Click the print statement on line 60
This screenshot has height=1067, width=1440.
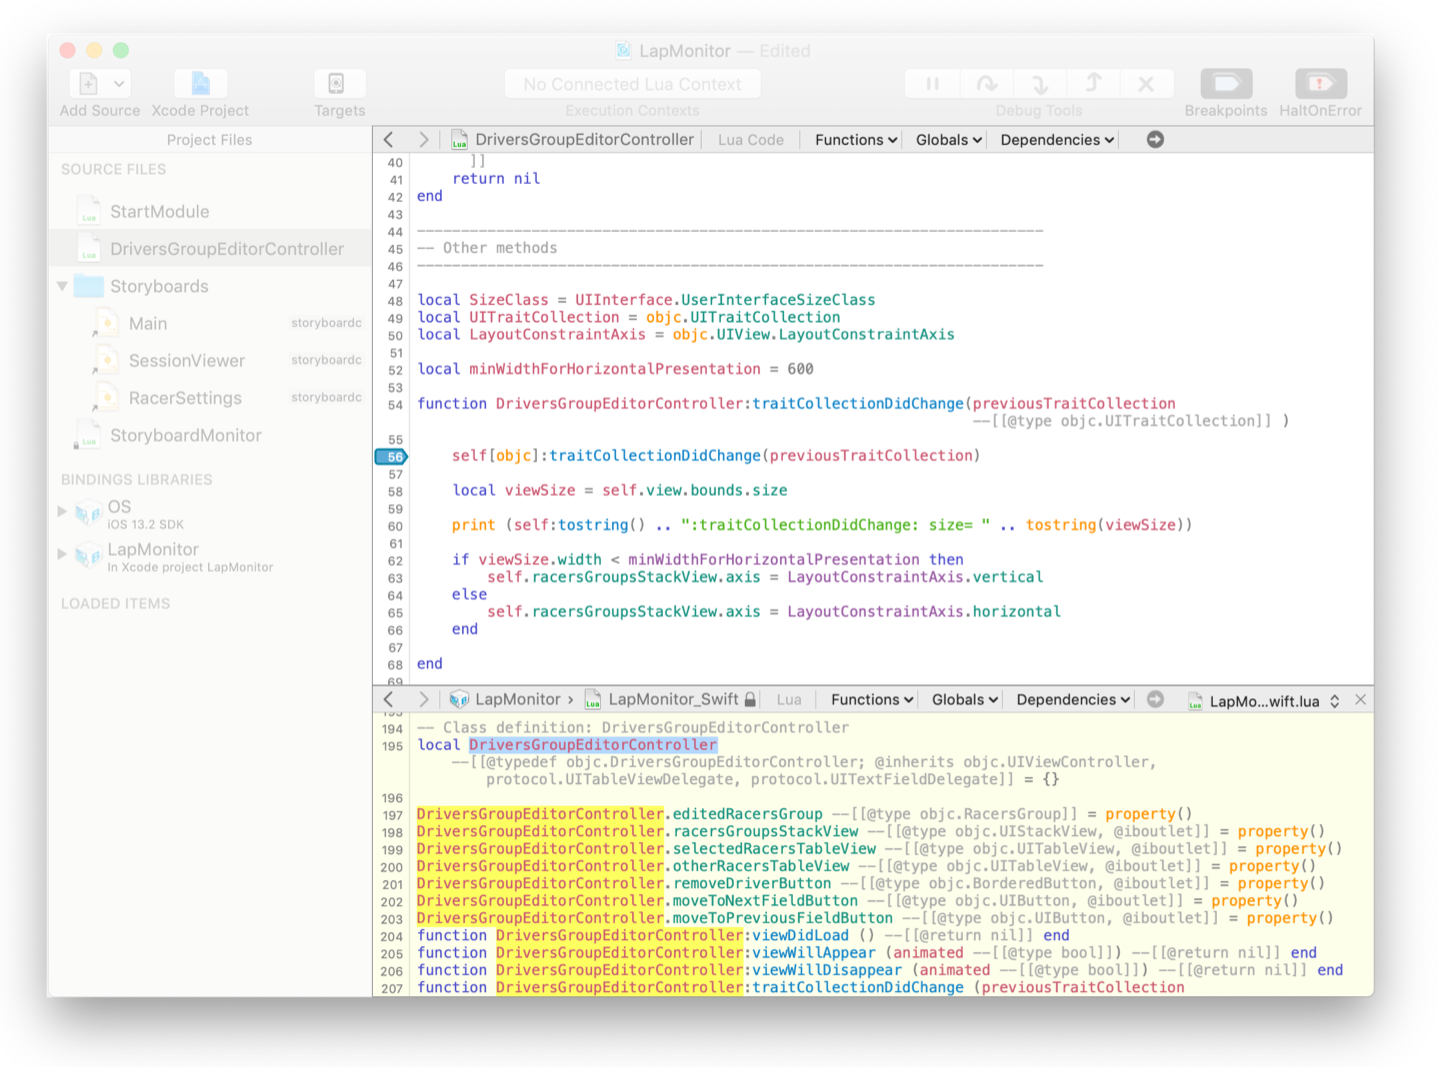tap(474, 525)
